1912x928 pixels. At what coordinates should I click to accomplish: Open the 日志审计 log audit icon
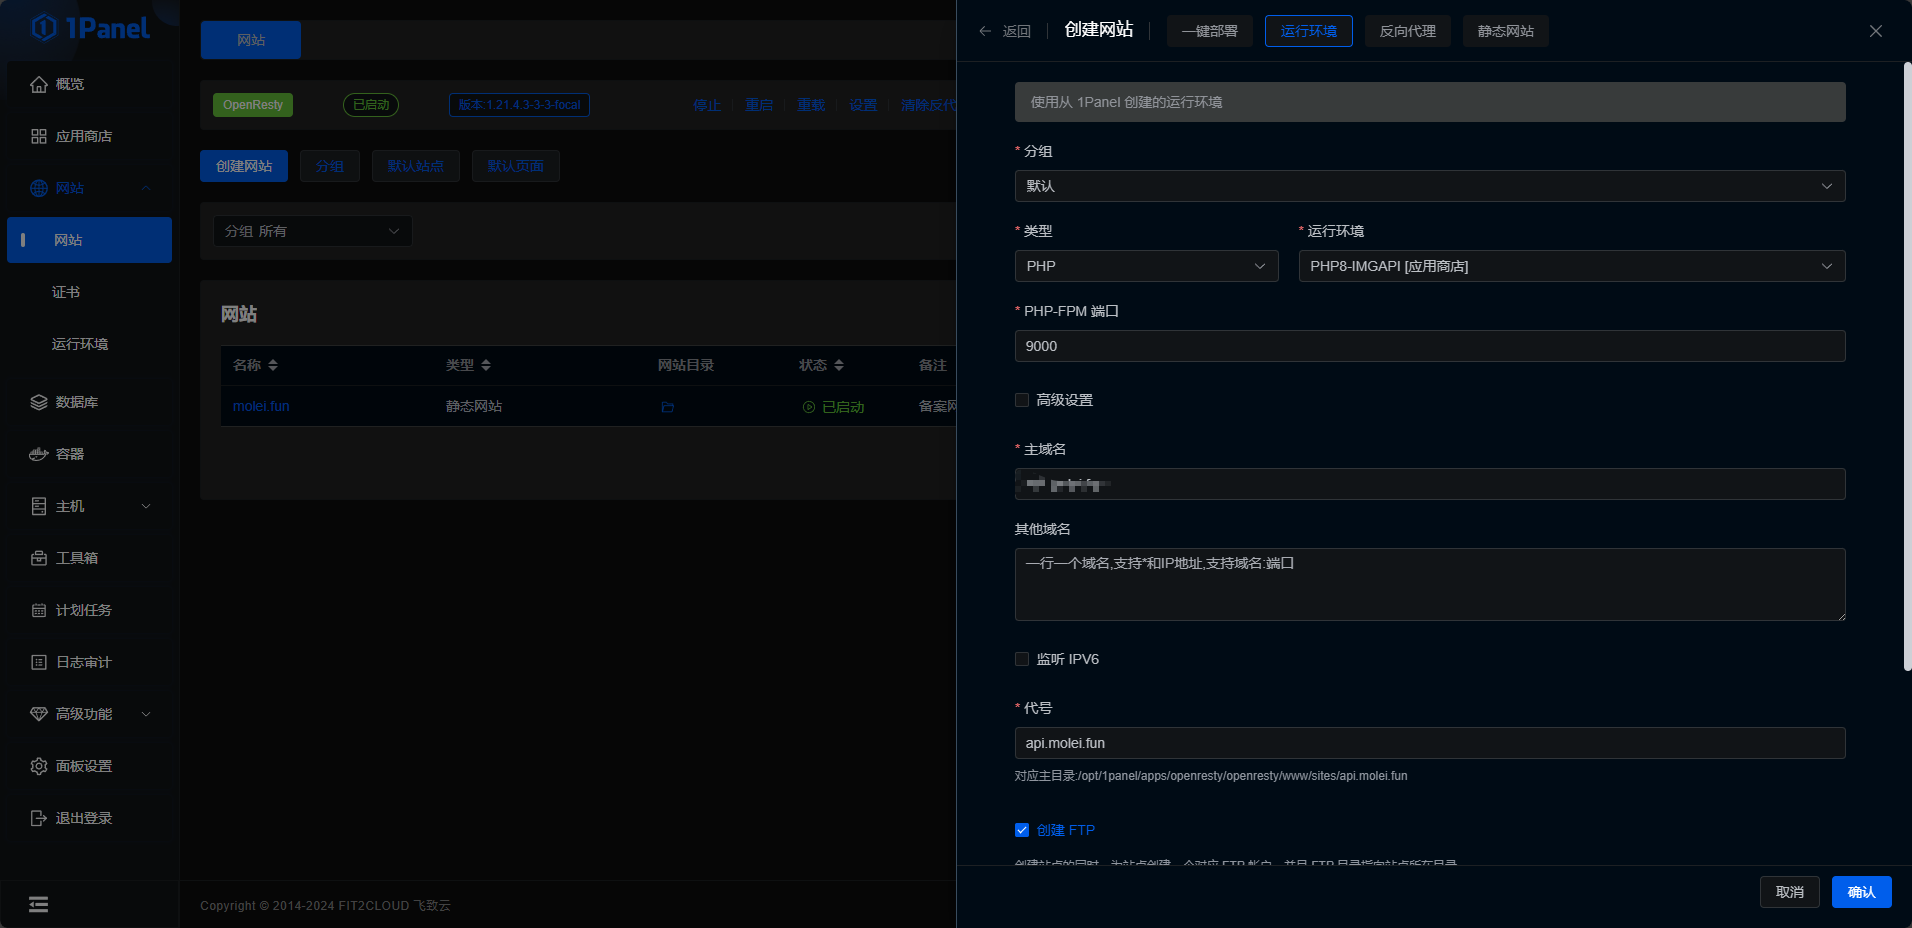pos(39,662)
